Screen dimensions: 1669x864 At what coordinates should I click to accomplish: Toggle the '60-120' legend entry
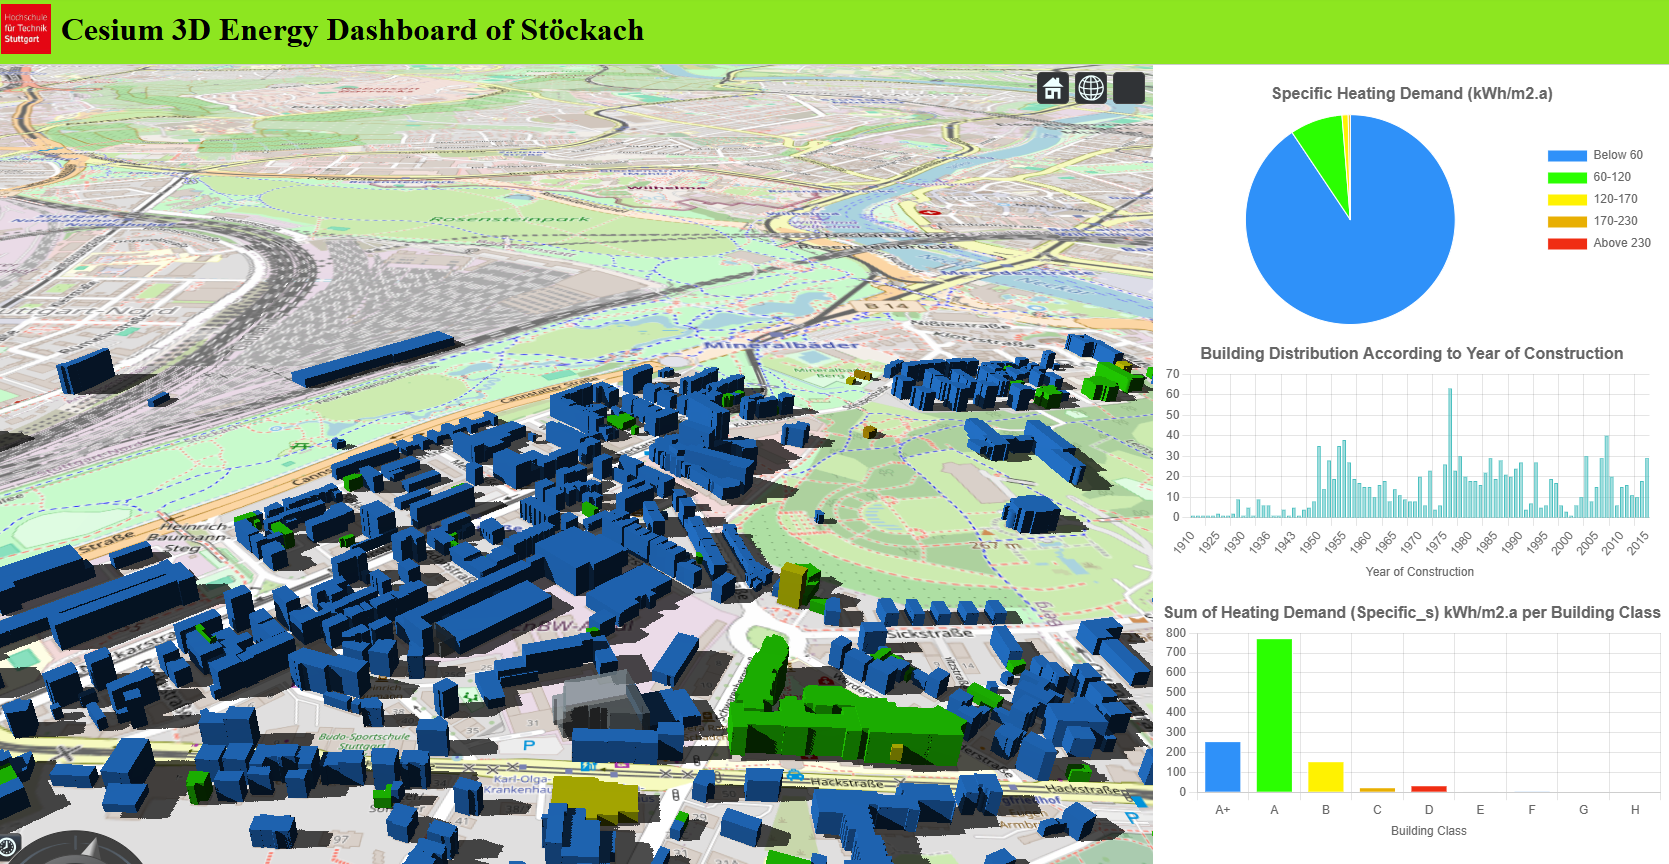point(1589,177)
